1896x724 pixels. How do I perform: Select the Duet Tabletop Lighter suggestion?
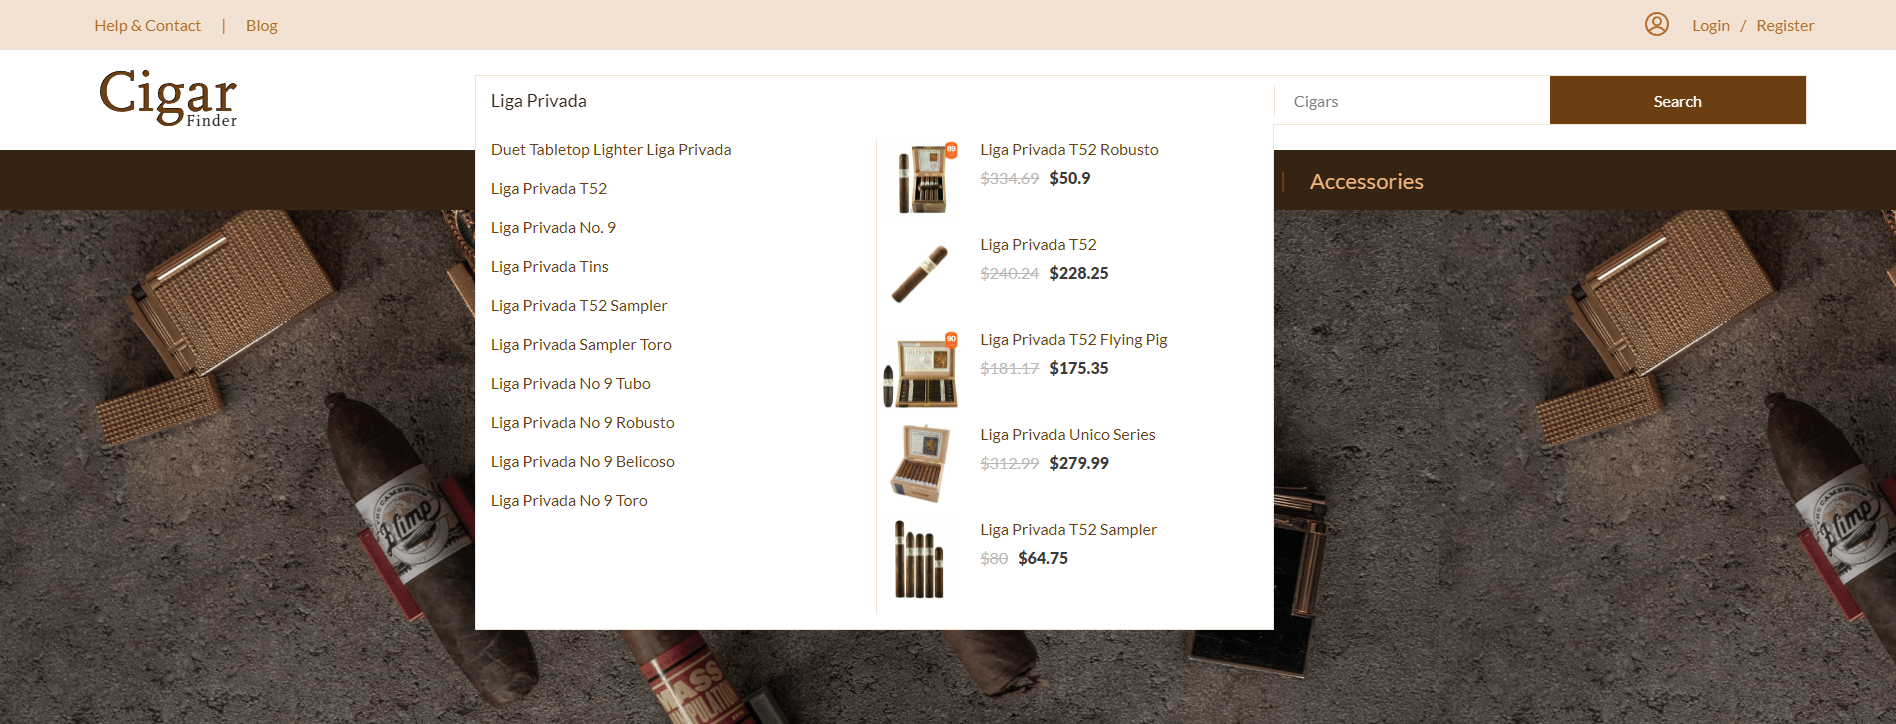tap(610, 150)
